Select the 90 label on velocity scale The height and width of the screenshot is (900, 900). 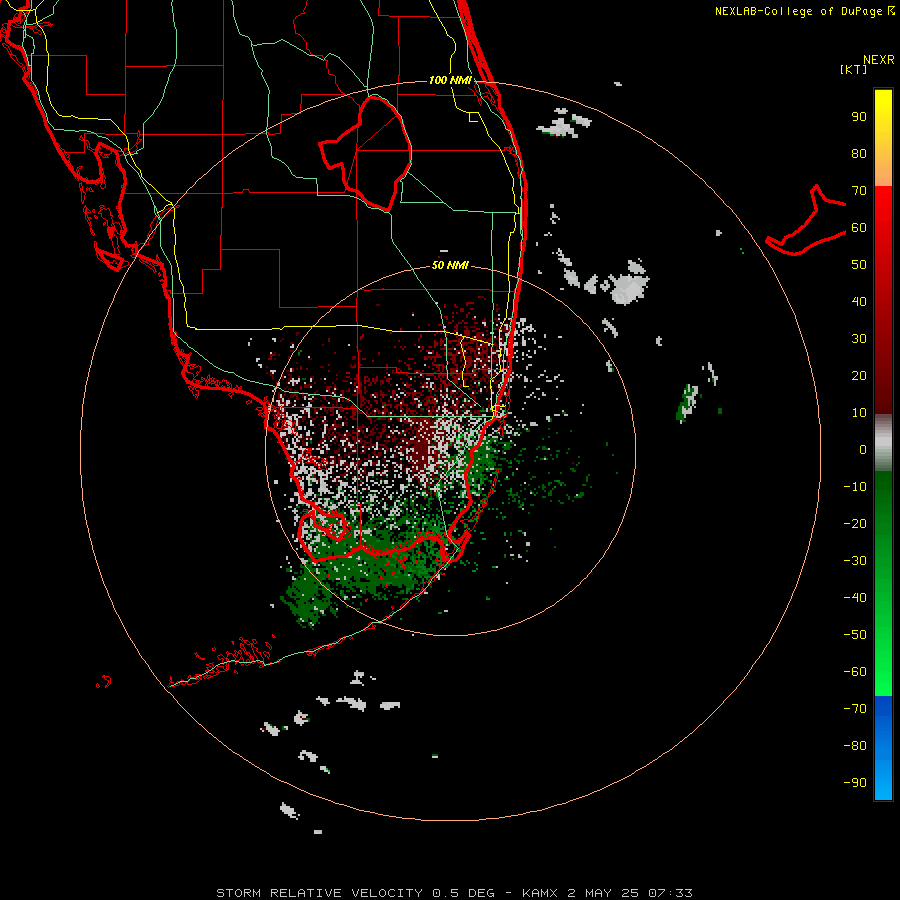(859, 117)
